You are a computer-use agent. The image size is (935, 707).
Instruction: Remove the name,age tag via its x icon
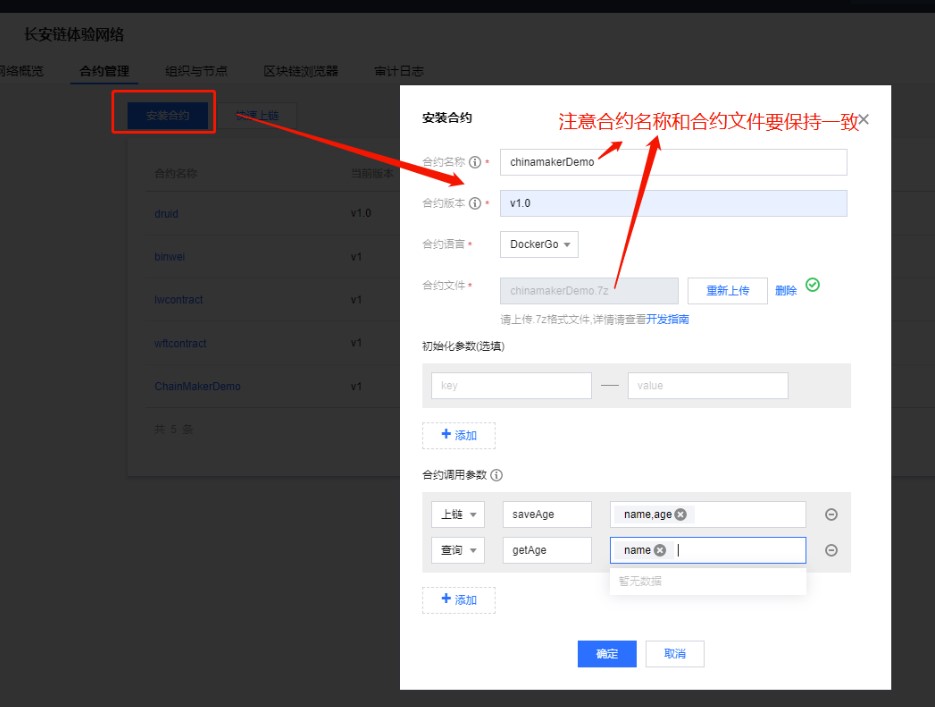click(x=680, y=514)
